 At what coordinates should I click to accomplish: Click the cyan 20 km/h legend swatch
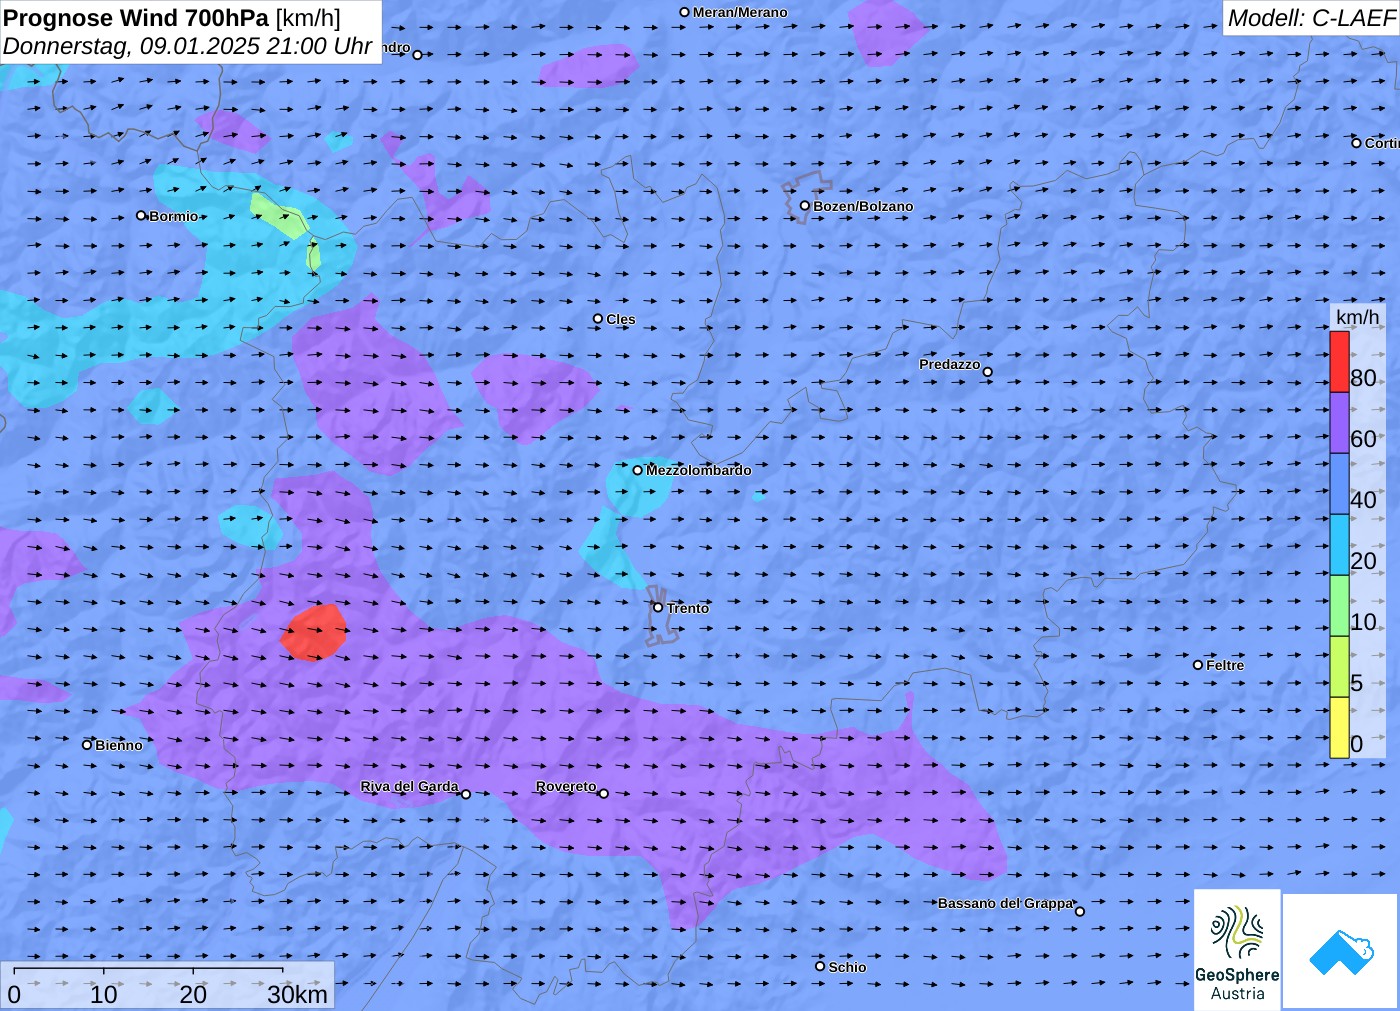[x=1339, y=545]
